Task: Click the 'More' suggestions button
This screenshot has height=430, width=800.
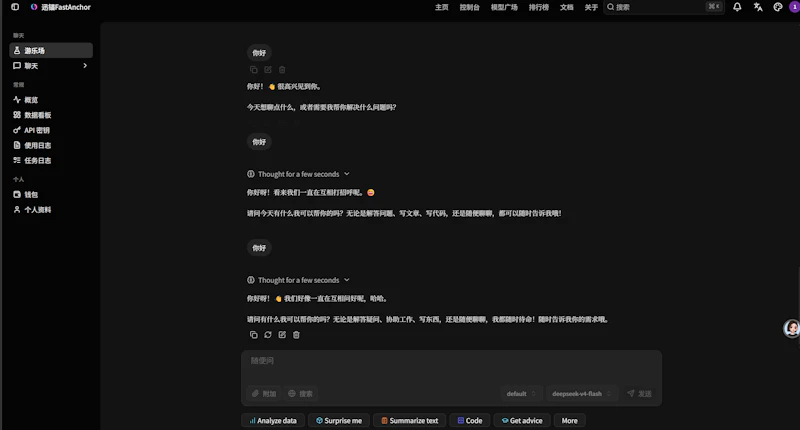Action: tap(569, 421)
